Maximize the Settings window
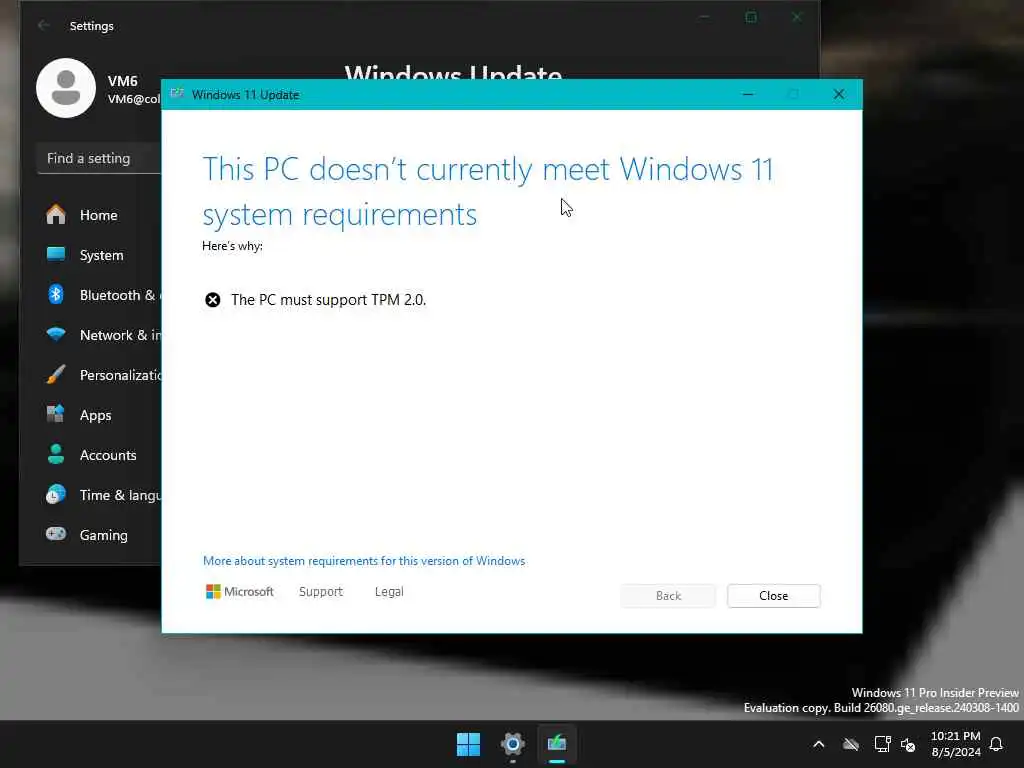This screenshot has width=1024, height=768. 751,18
